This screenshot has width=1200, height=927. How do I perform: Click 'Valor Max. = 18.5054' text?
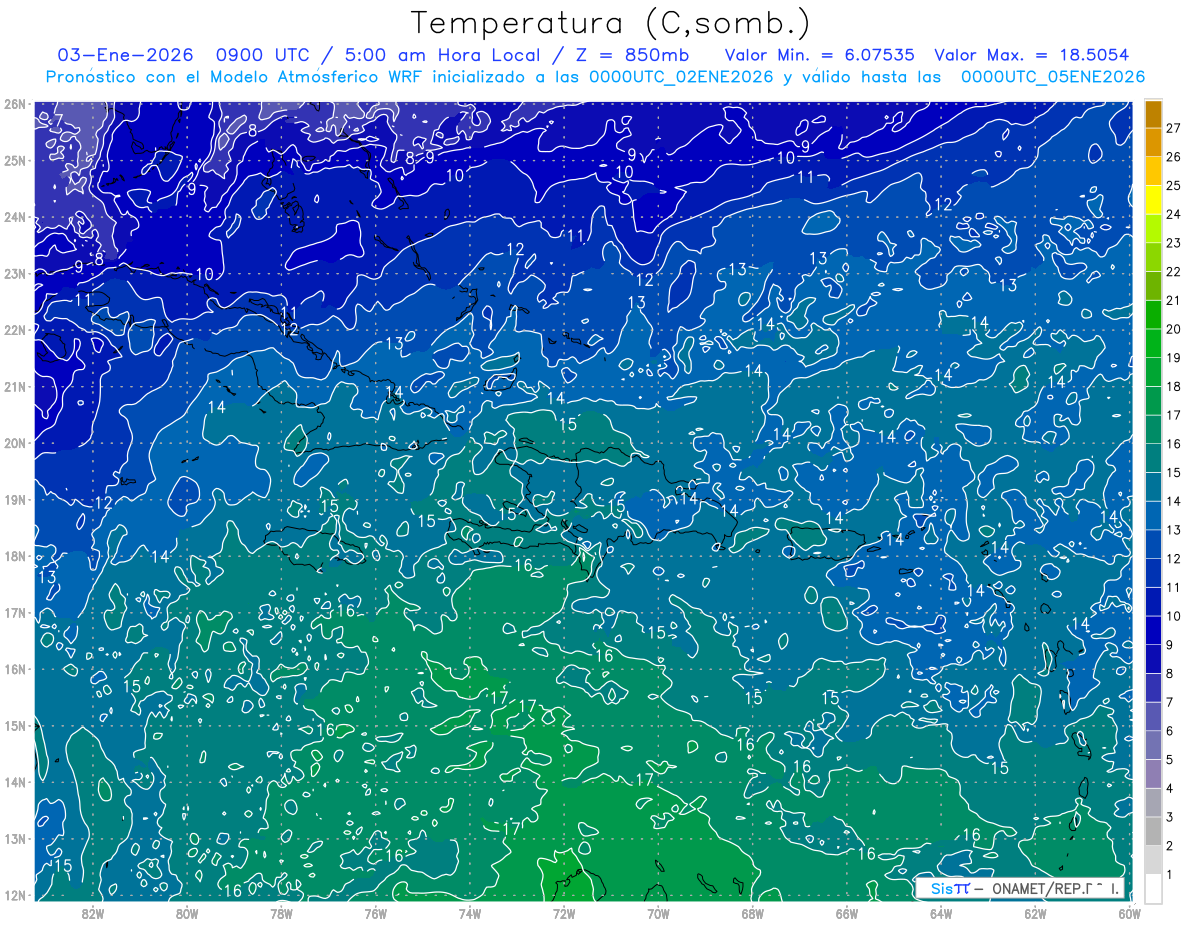[1032, 55]
